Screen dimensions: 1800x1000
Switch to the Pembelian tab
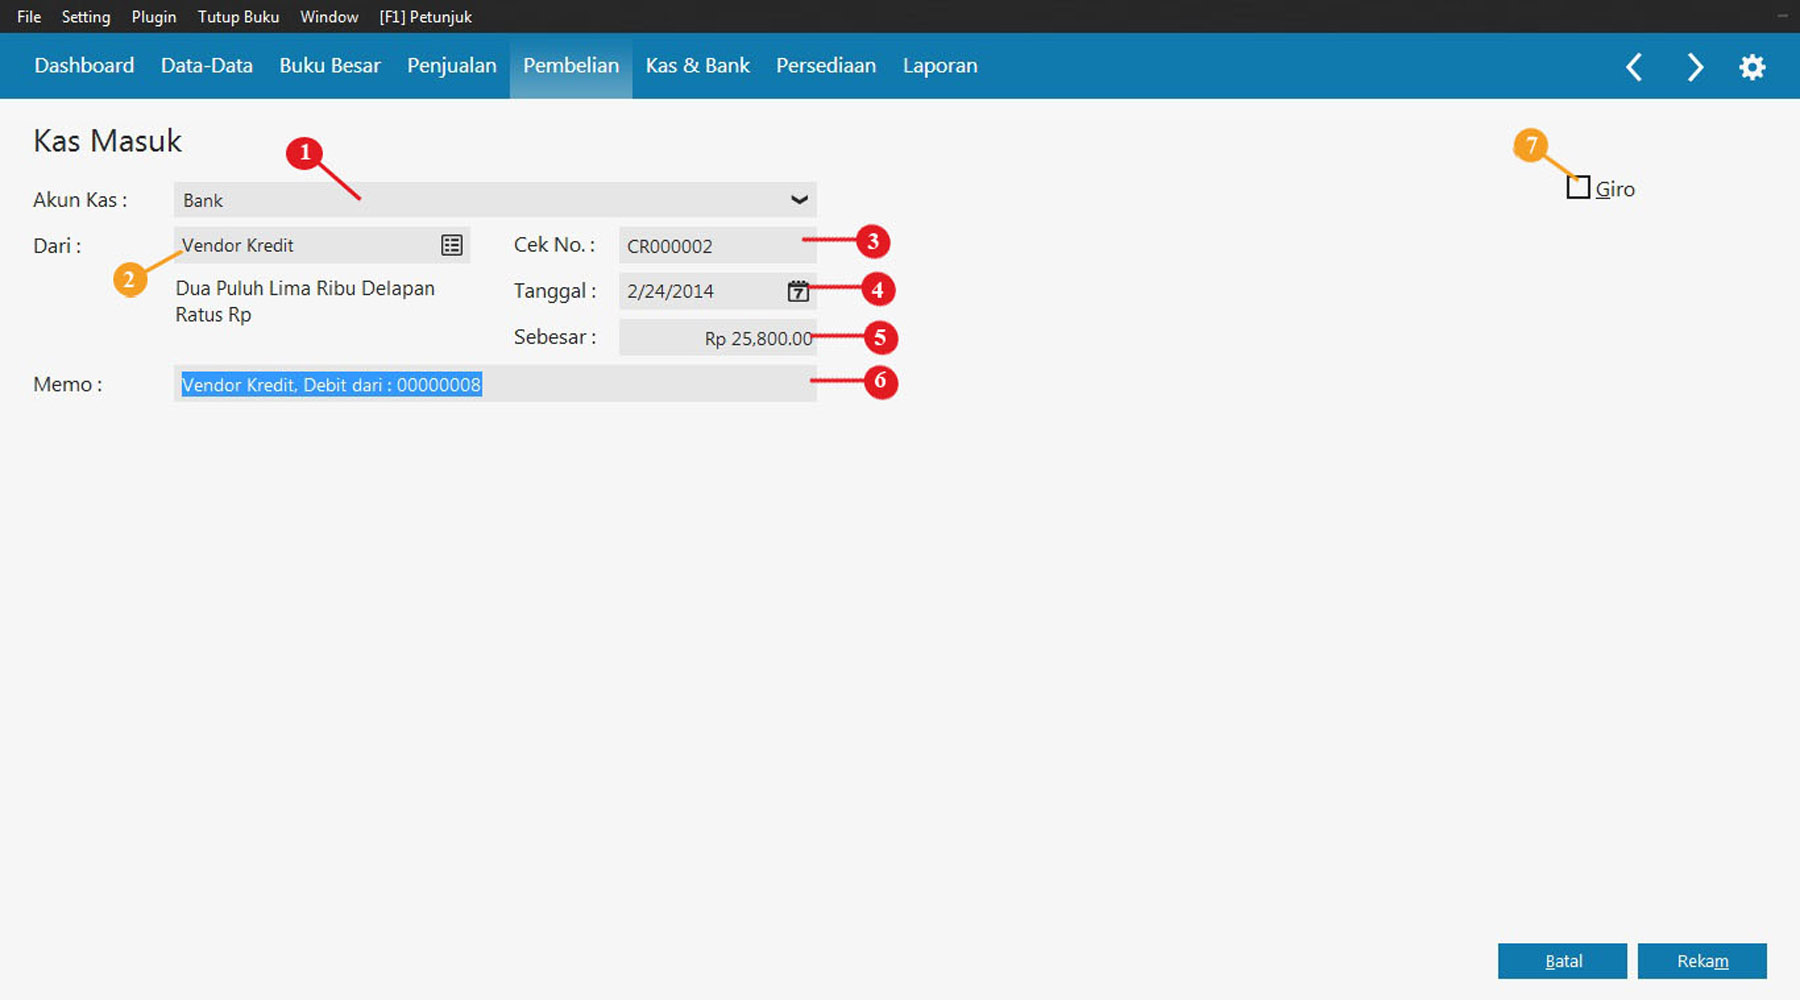pos(571,66)
